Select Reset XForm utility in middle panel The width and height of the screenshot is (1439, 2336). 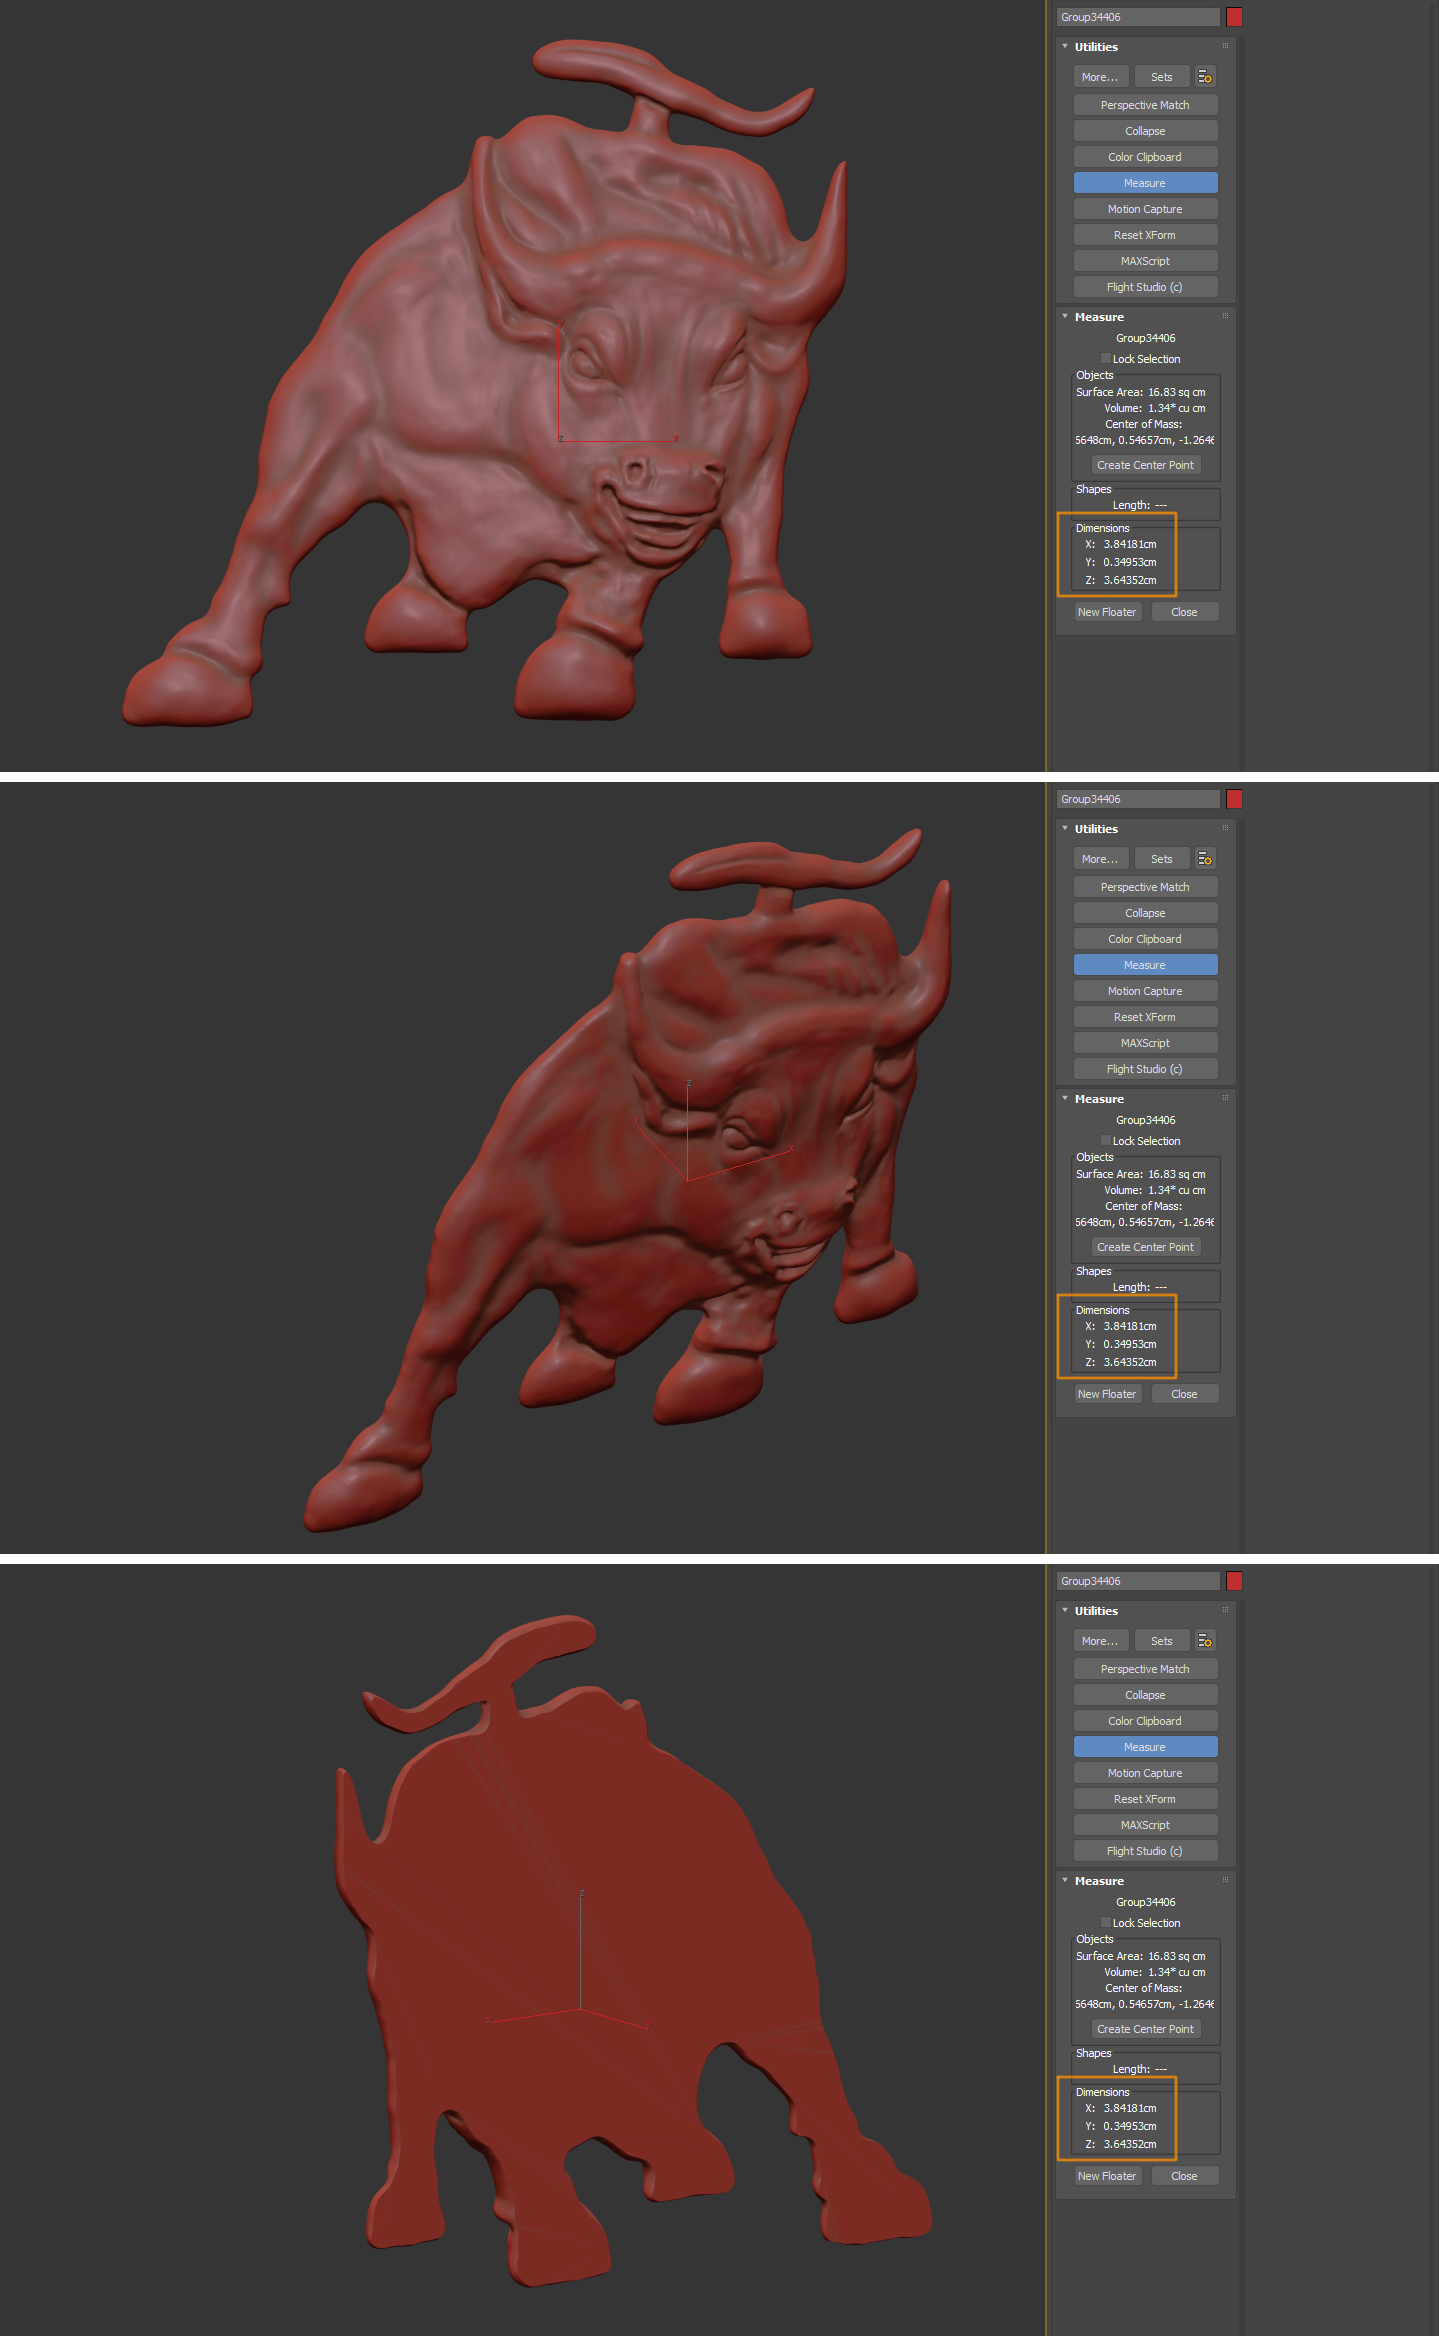click(1146, 1017)
